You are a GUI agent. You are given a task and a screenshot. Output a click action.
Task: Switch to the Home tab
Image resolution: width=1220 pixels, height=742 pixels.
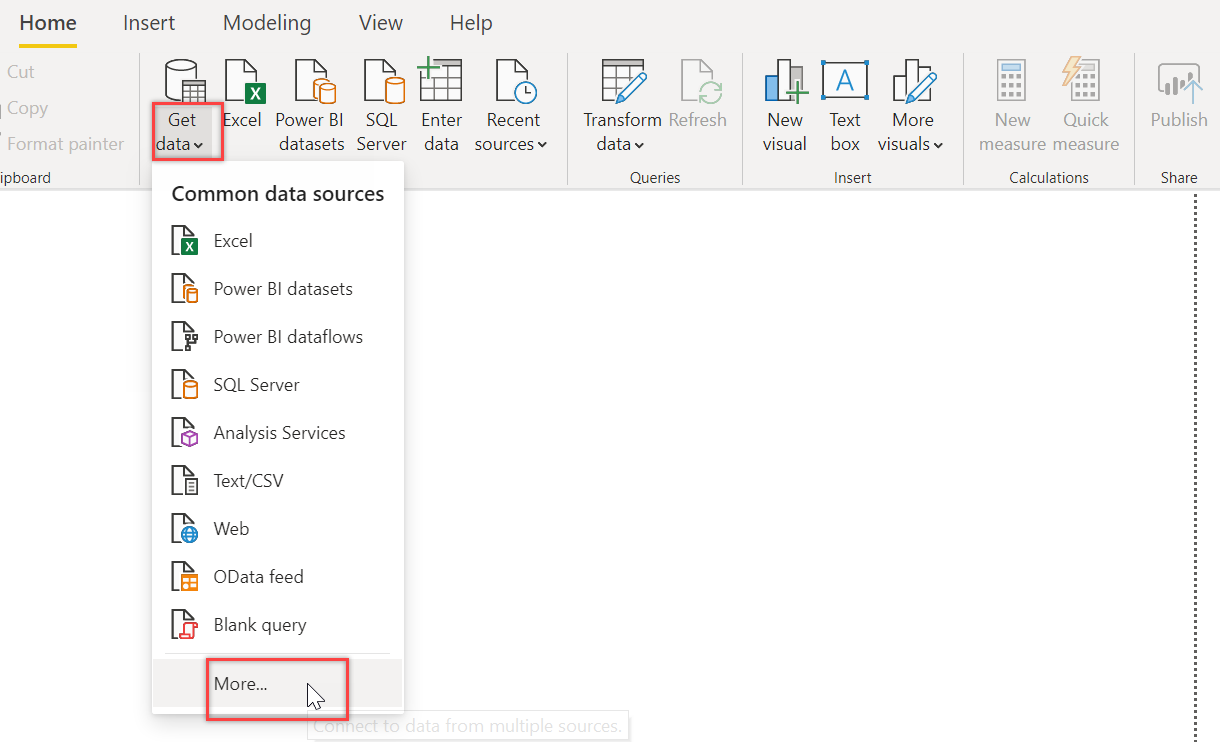[x=48, y=23]
